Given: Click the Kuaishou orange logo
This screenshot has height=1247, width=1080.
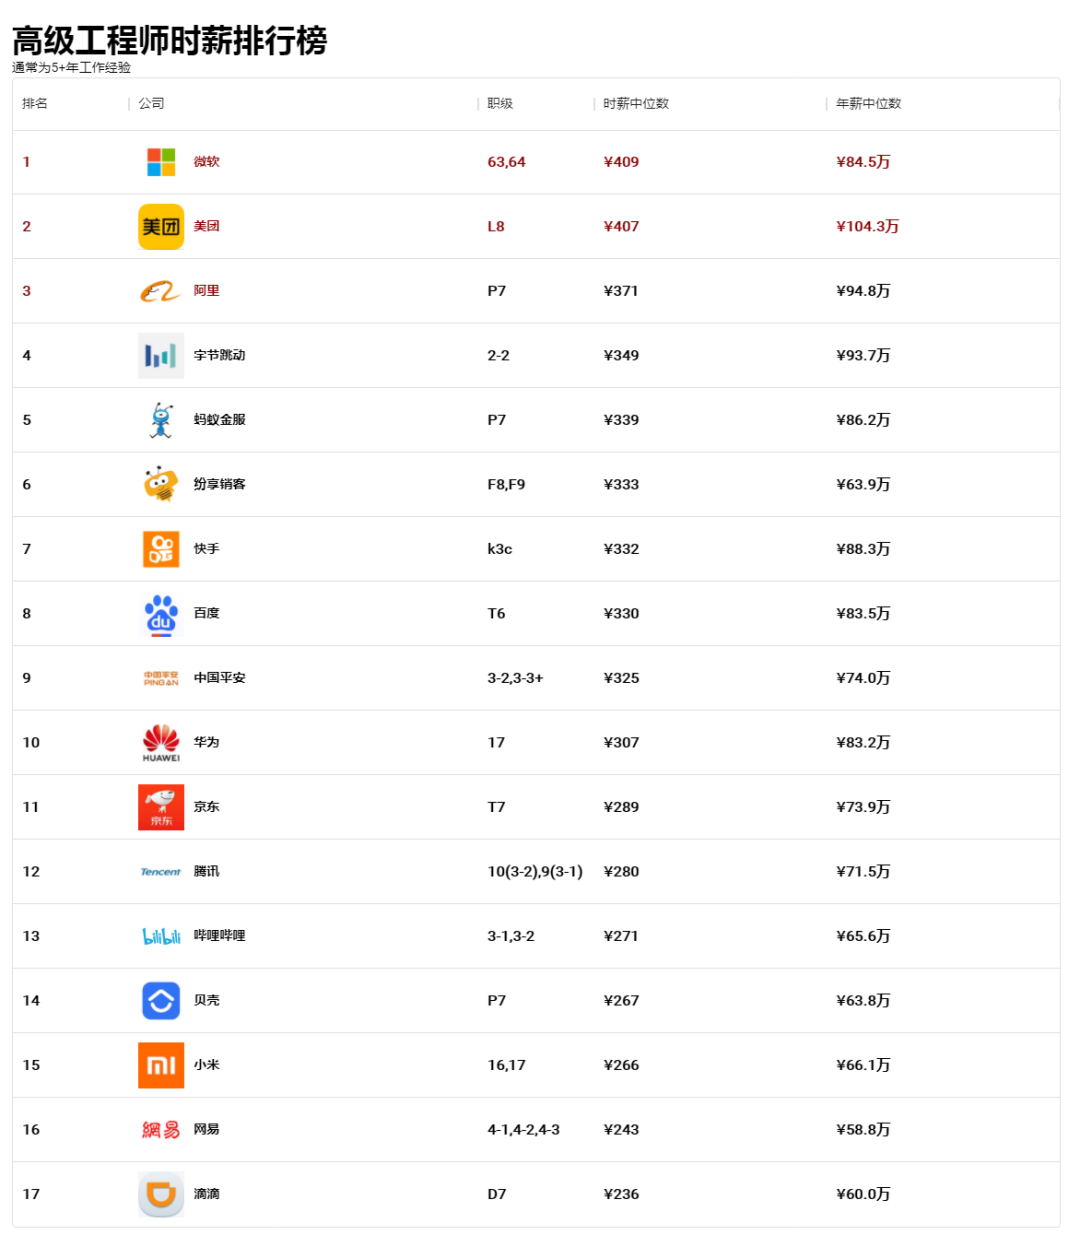Looking at the screenshot, I should click(x=161, y=549).
